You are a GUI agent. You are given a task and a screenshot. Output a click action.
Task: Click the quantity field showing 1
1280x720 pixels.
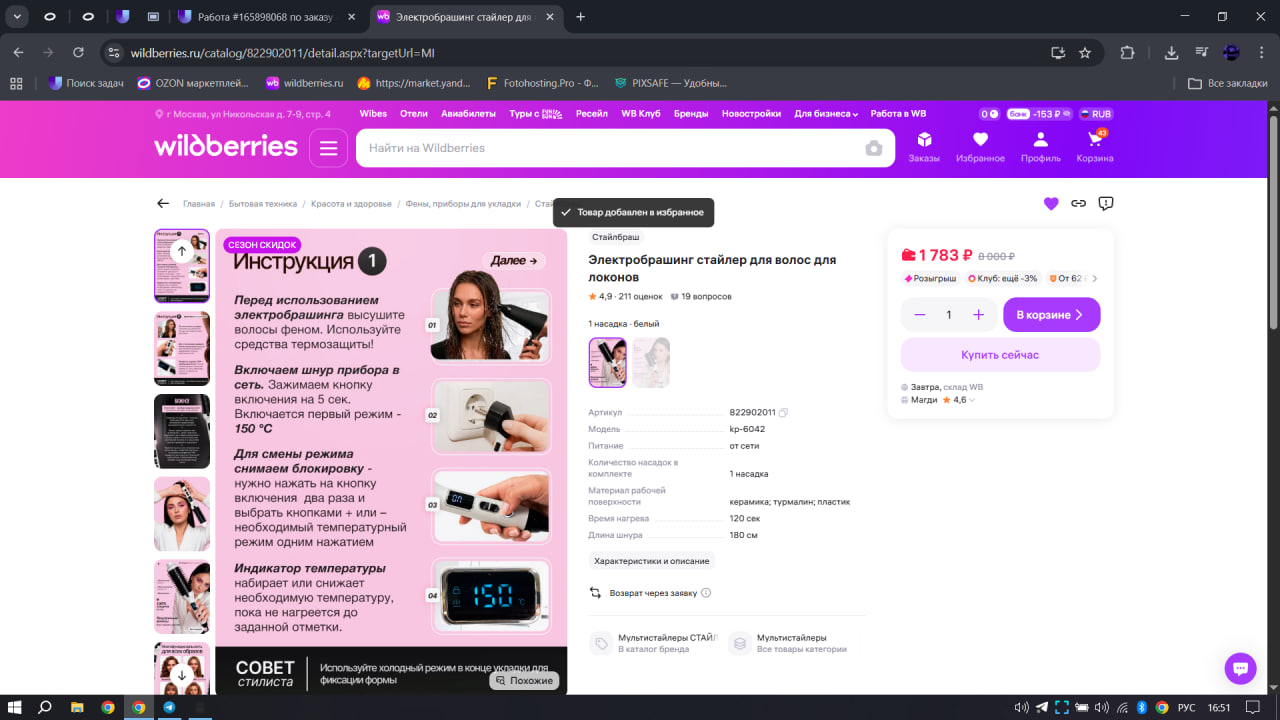click(949, 315)
